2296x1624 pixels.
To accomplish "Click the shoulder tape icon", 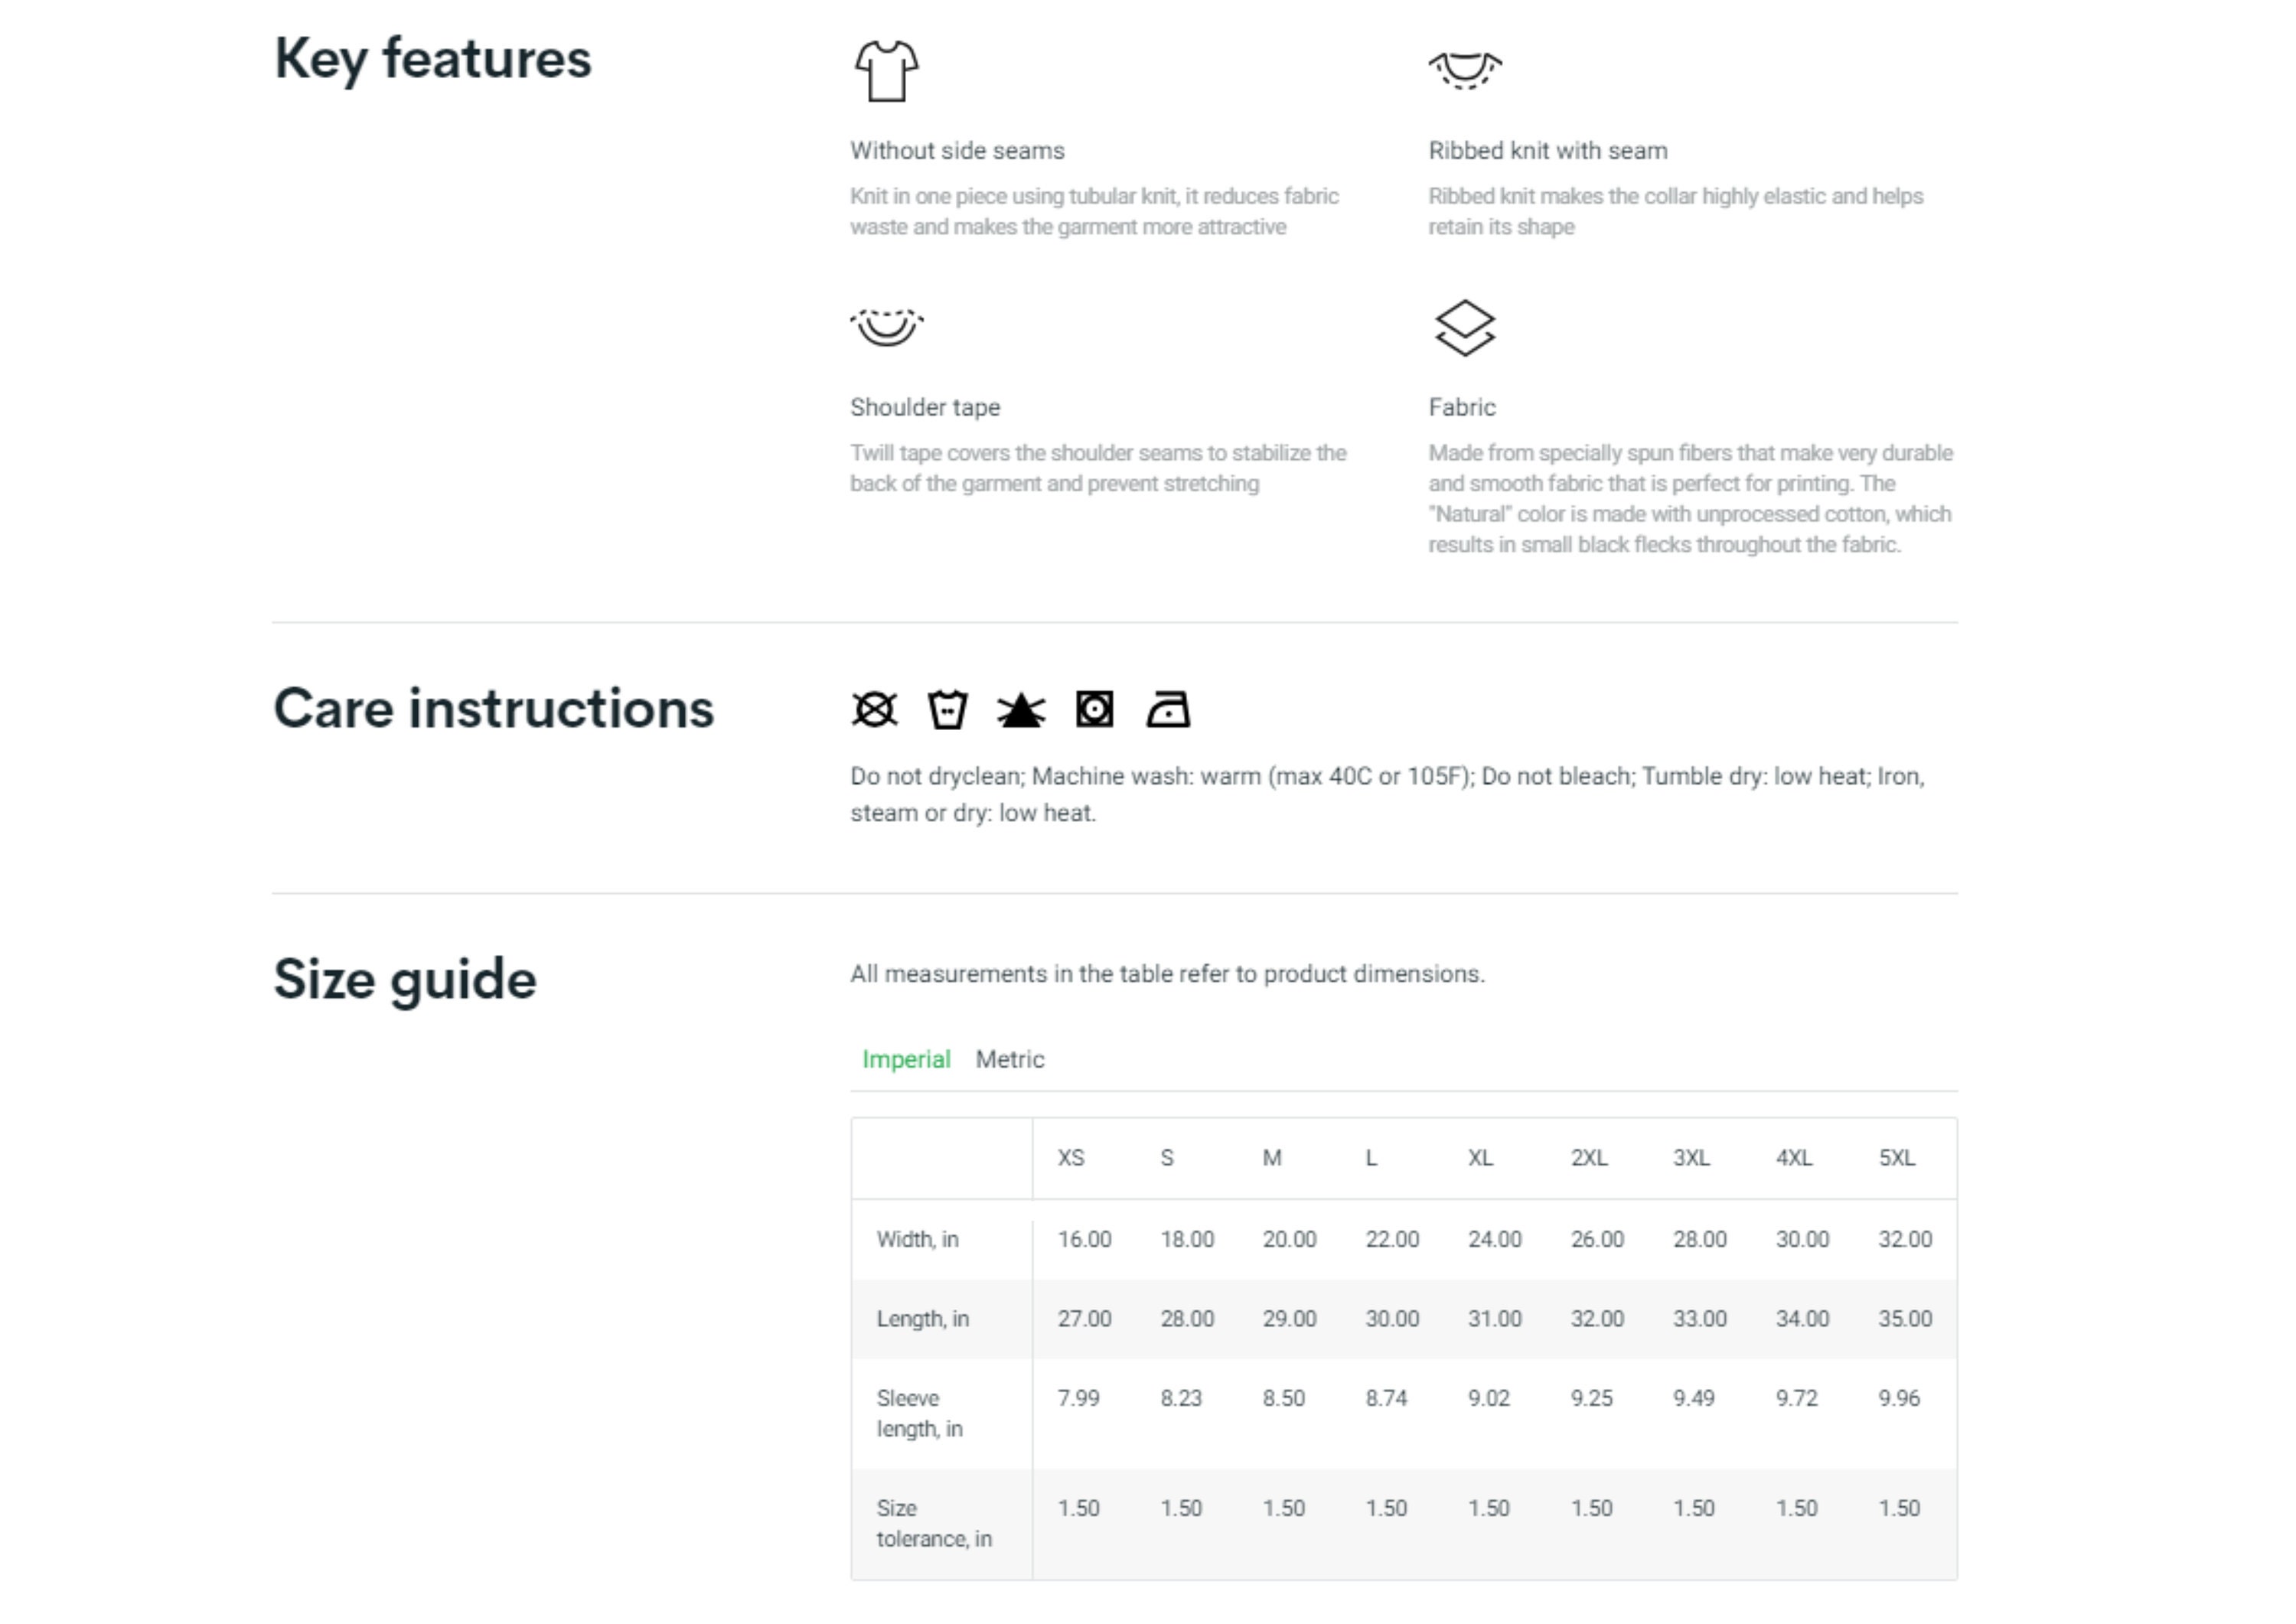I will click(x=887, y=327).
